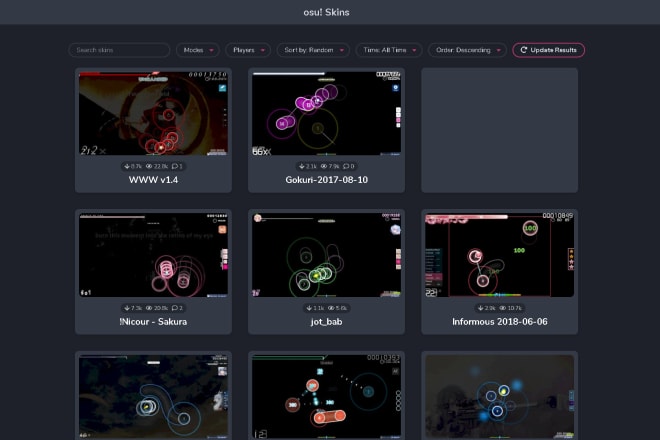
Task: Click the views eye icon under Gokuri-2017-08-10
Action: [x=324, y=166]
